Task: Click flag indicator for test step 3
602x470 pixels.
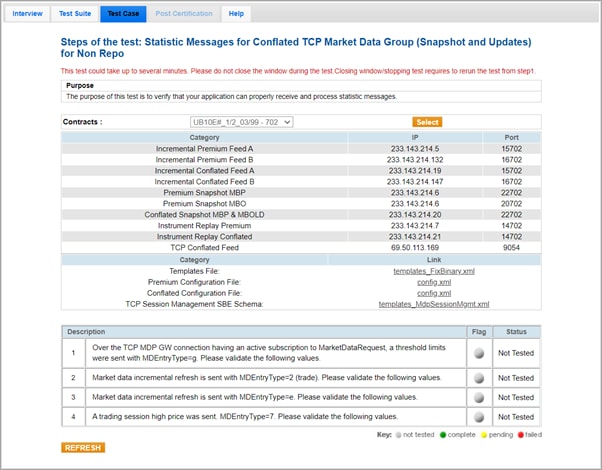Action: 479,397
